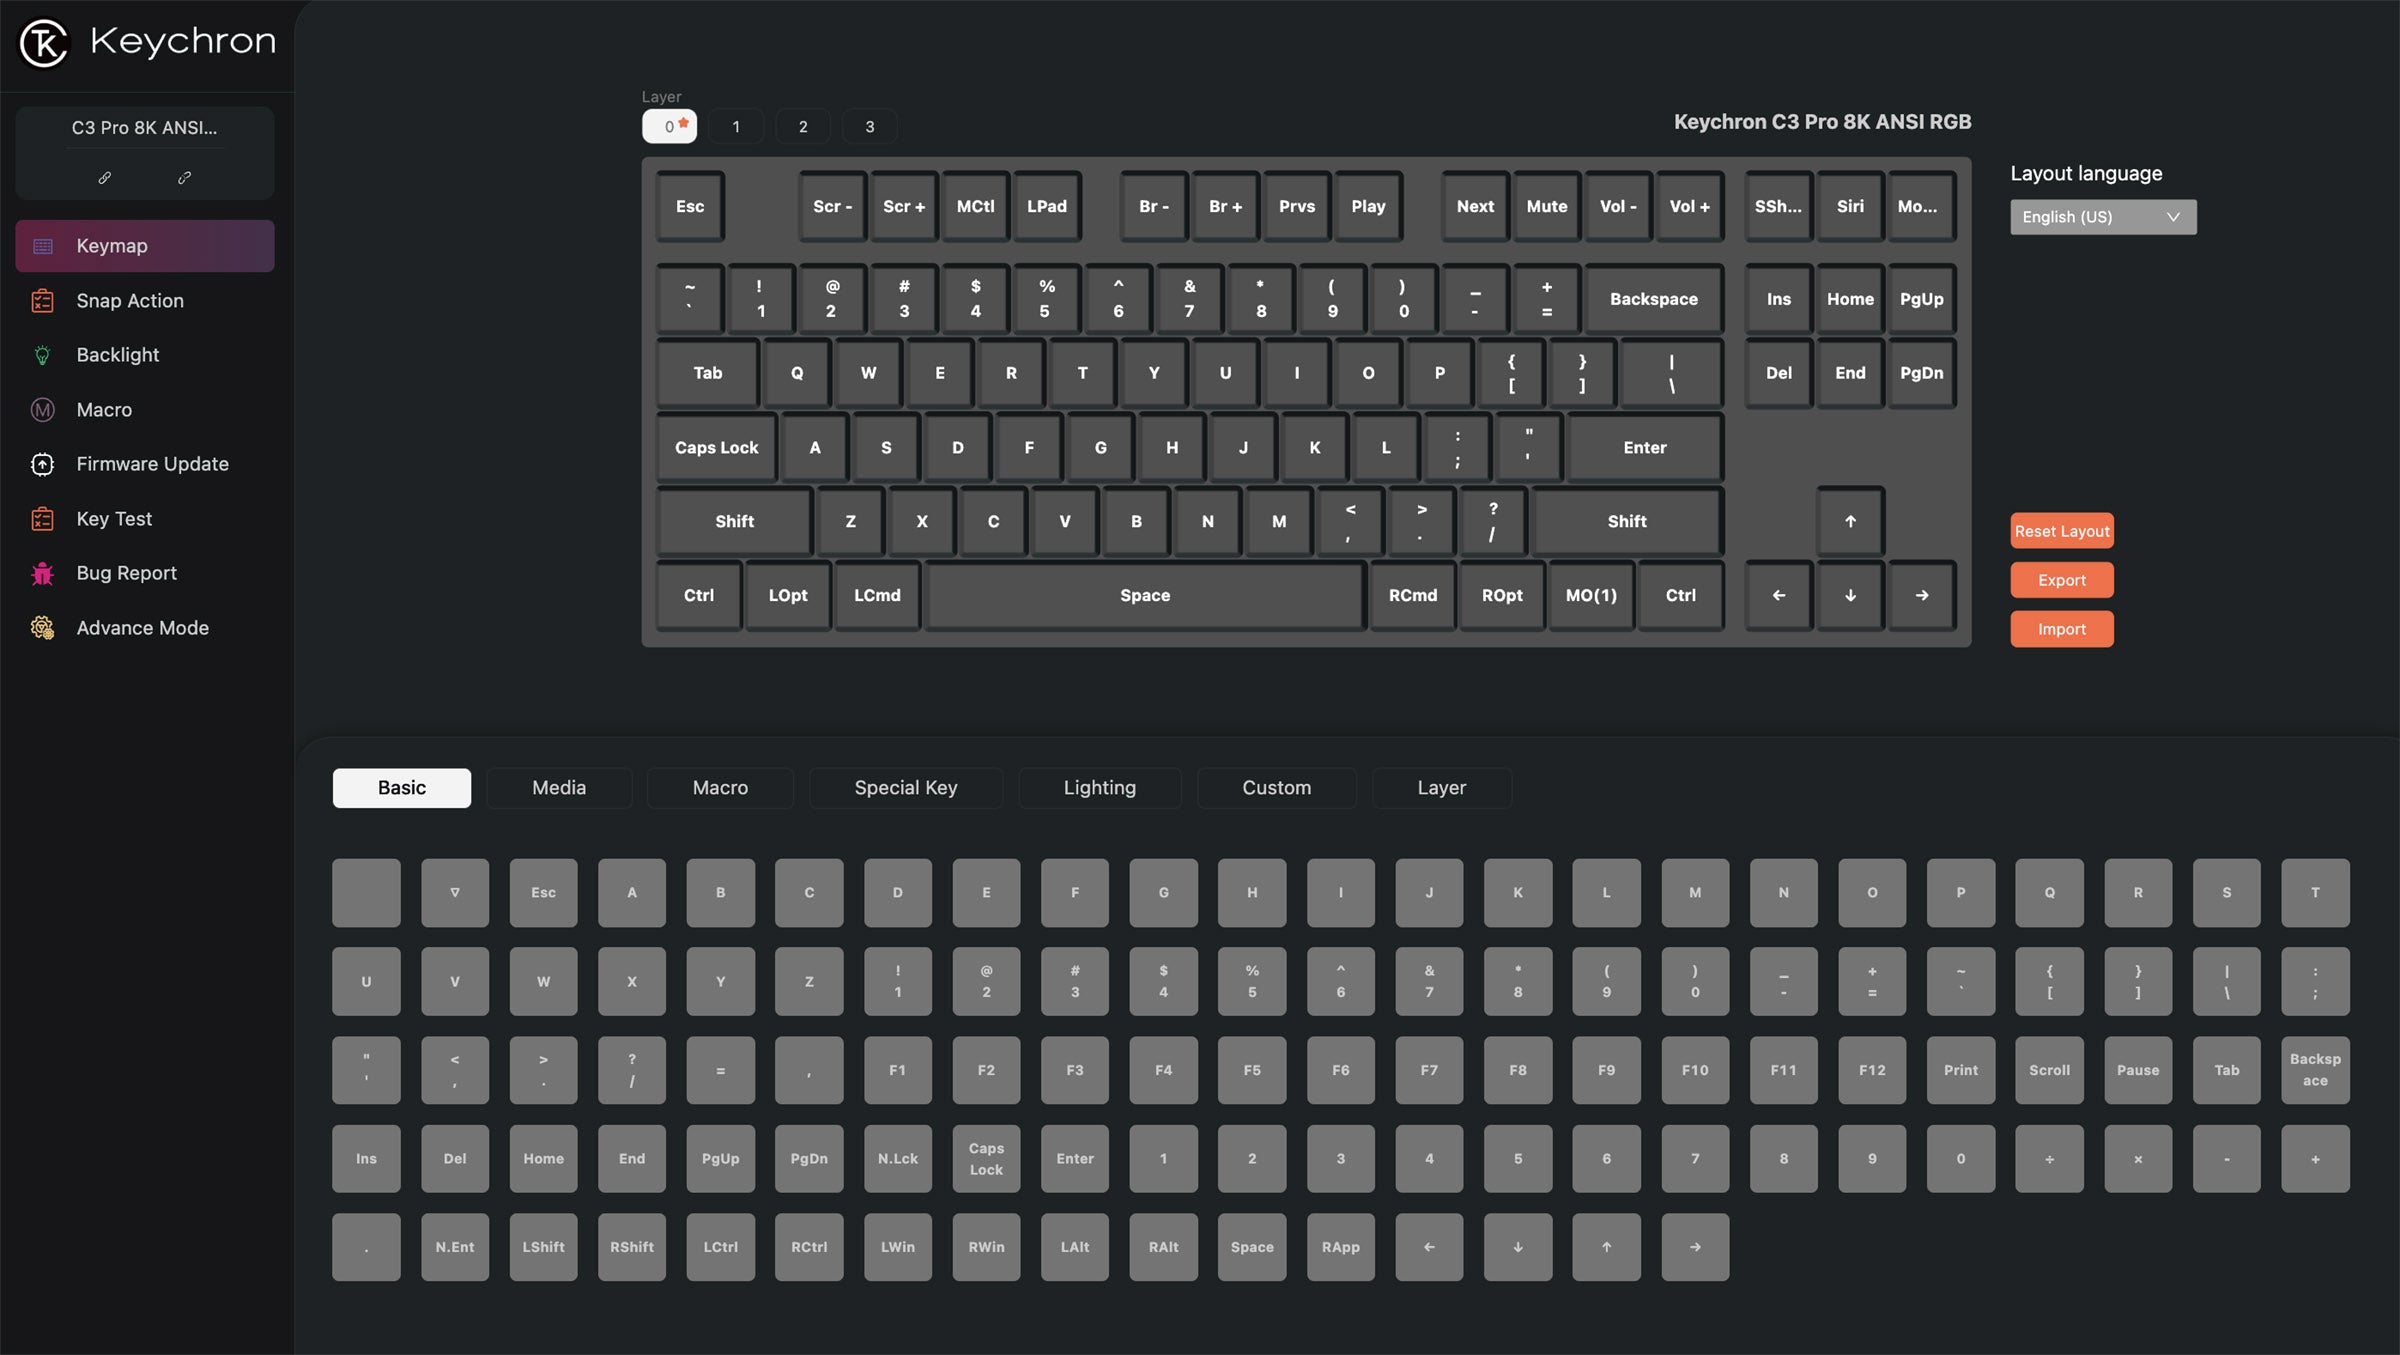The image size is (2400, 1355).
Task: Select layer 3 button
Action: click(x=870, y=127)
